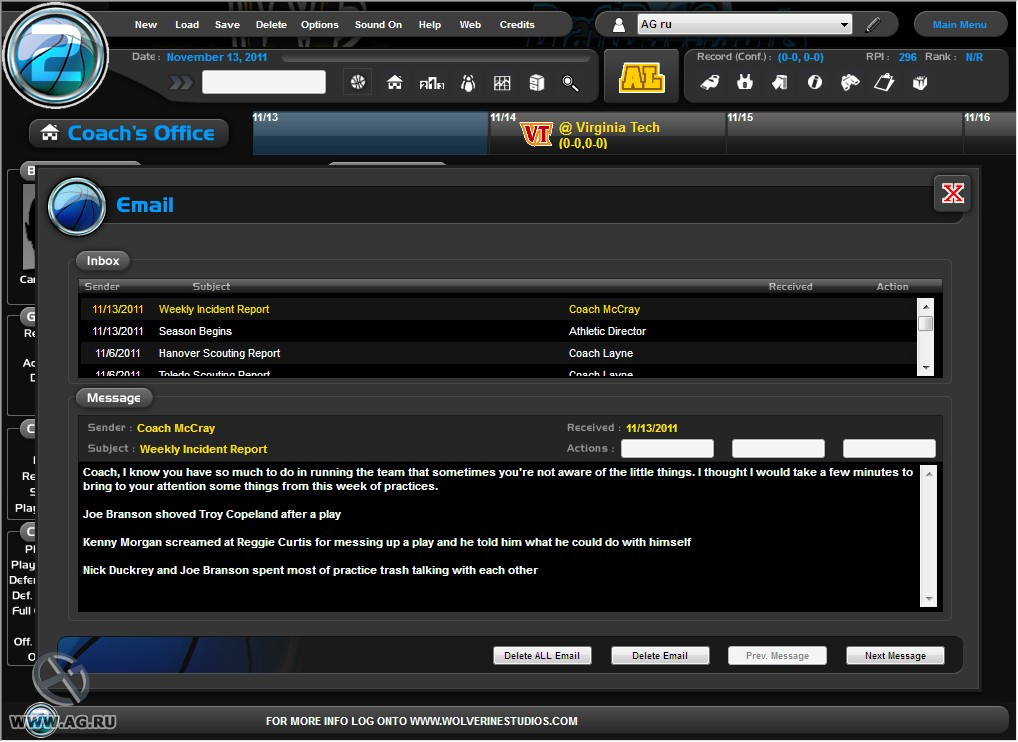The image size is (1018, 742).
Task: Click the third empty Actions box
Action: tap(889, 449)
